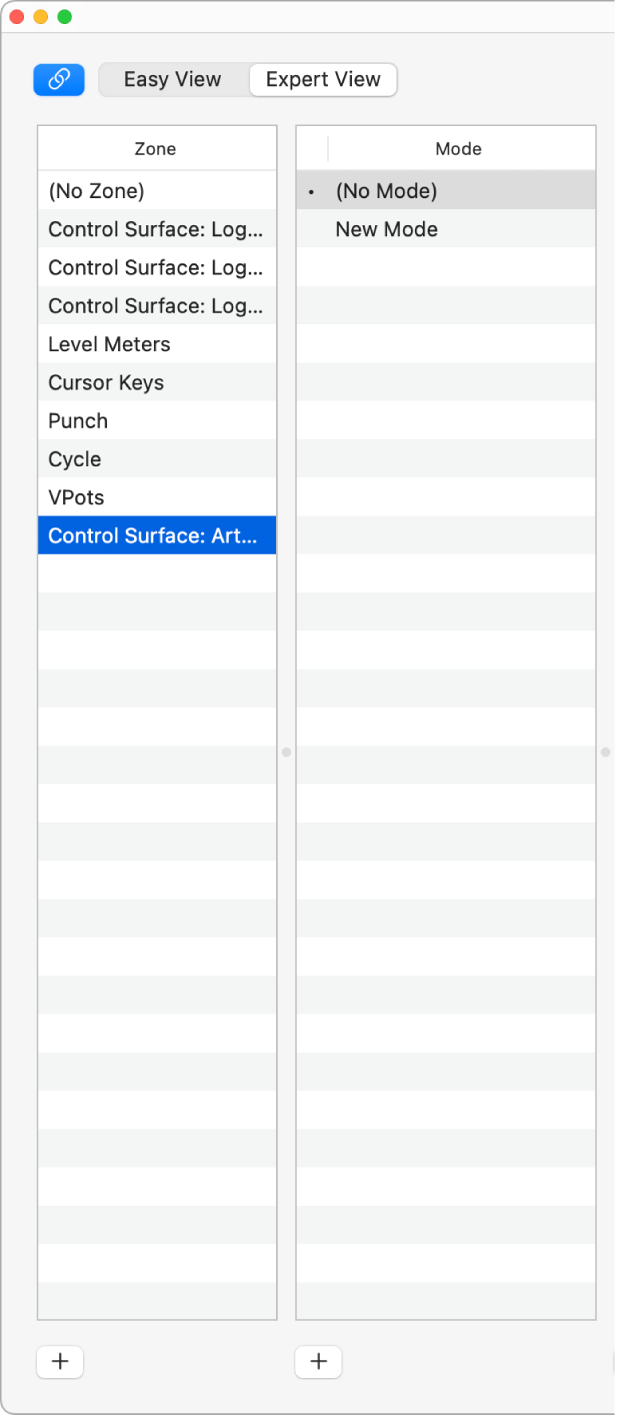The width and height of the screenshot is (618, 1416).
Task: Click the divider handle between the lists
Action: tap(287, 753)
